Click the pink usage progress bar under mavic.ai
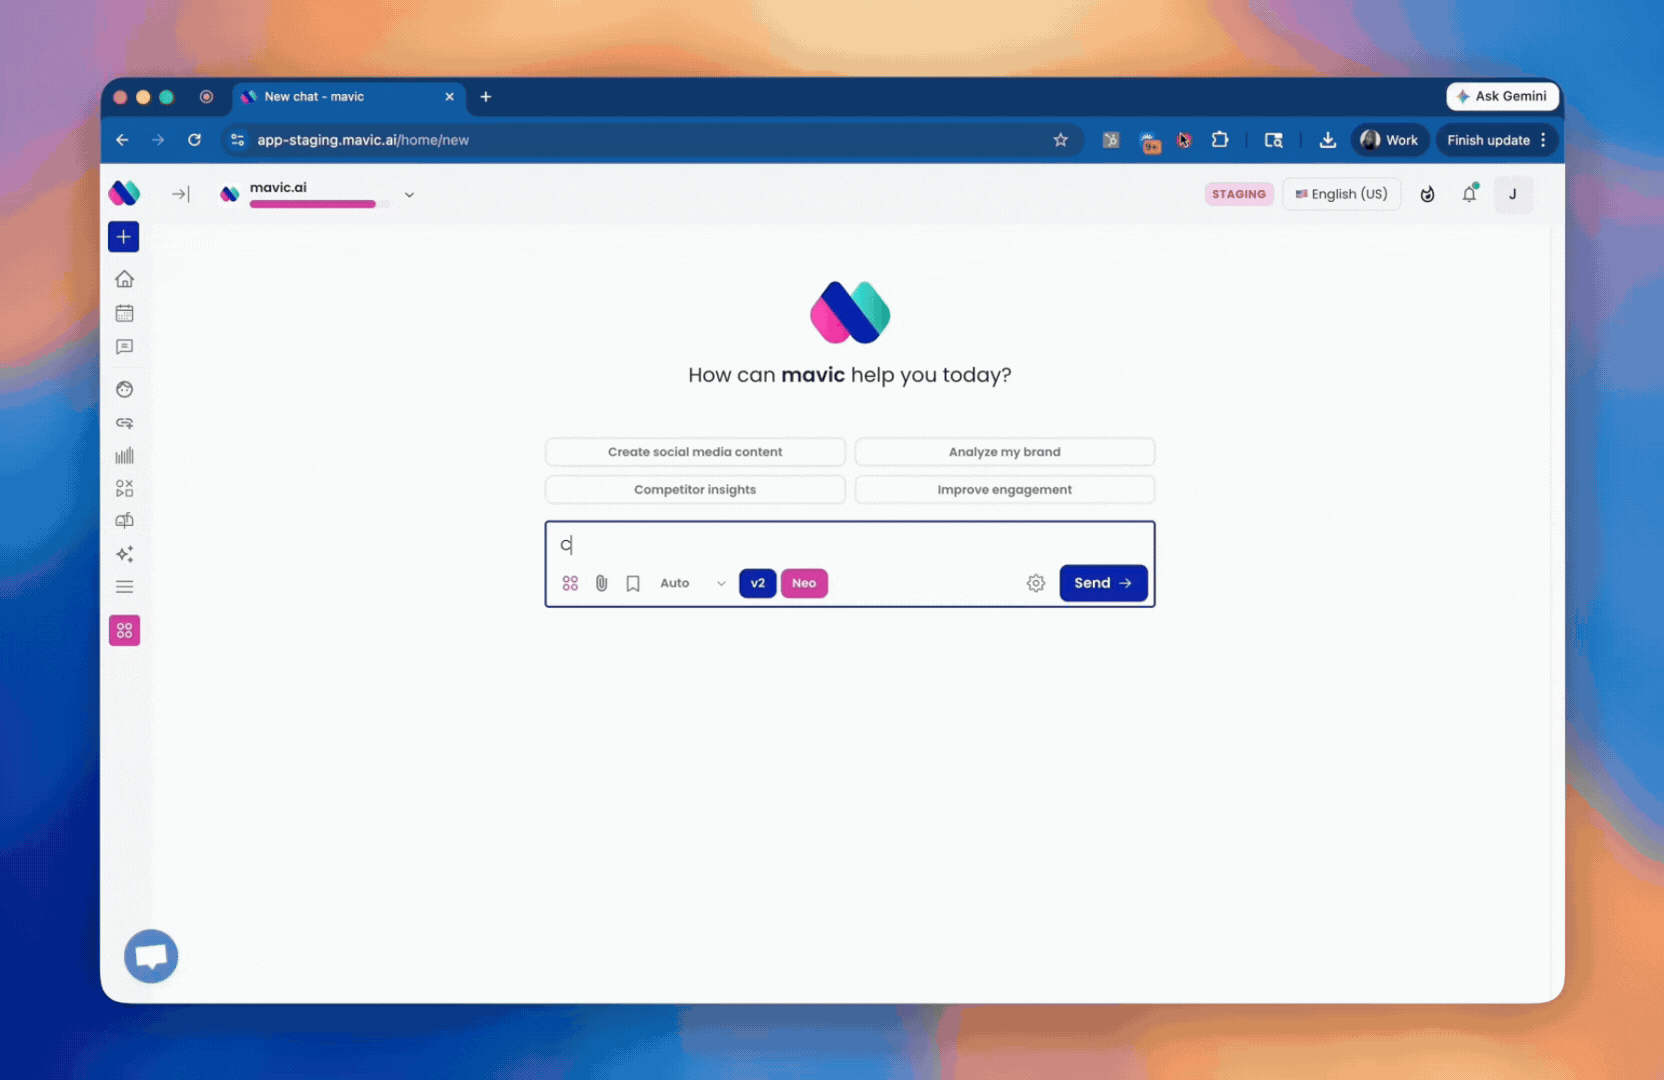 [319, 204]
